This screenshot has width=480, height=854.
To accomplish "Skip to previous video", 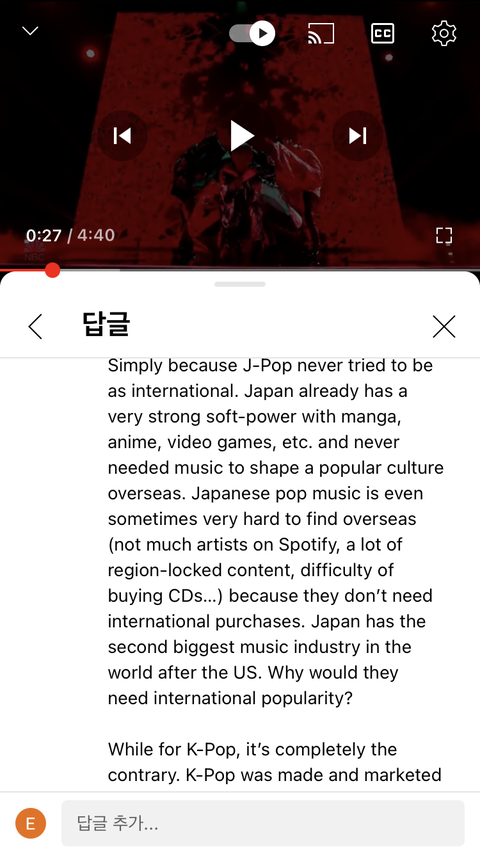I will click(x=122, y=136).
